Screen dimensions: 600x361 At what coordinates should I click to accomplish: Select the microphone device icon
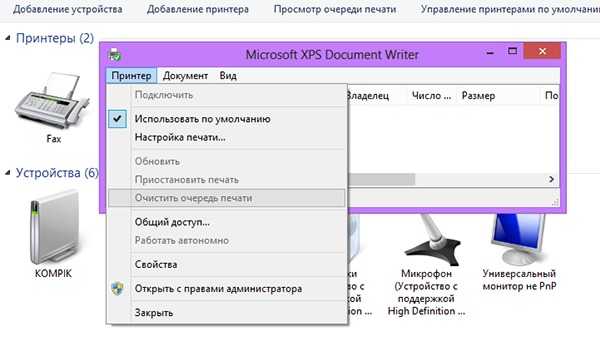(432, 240)
